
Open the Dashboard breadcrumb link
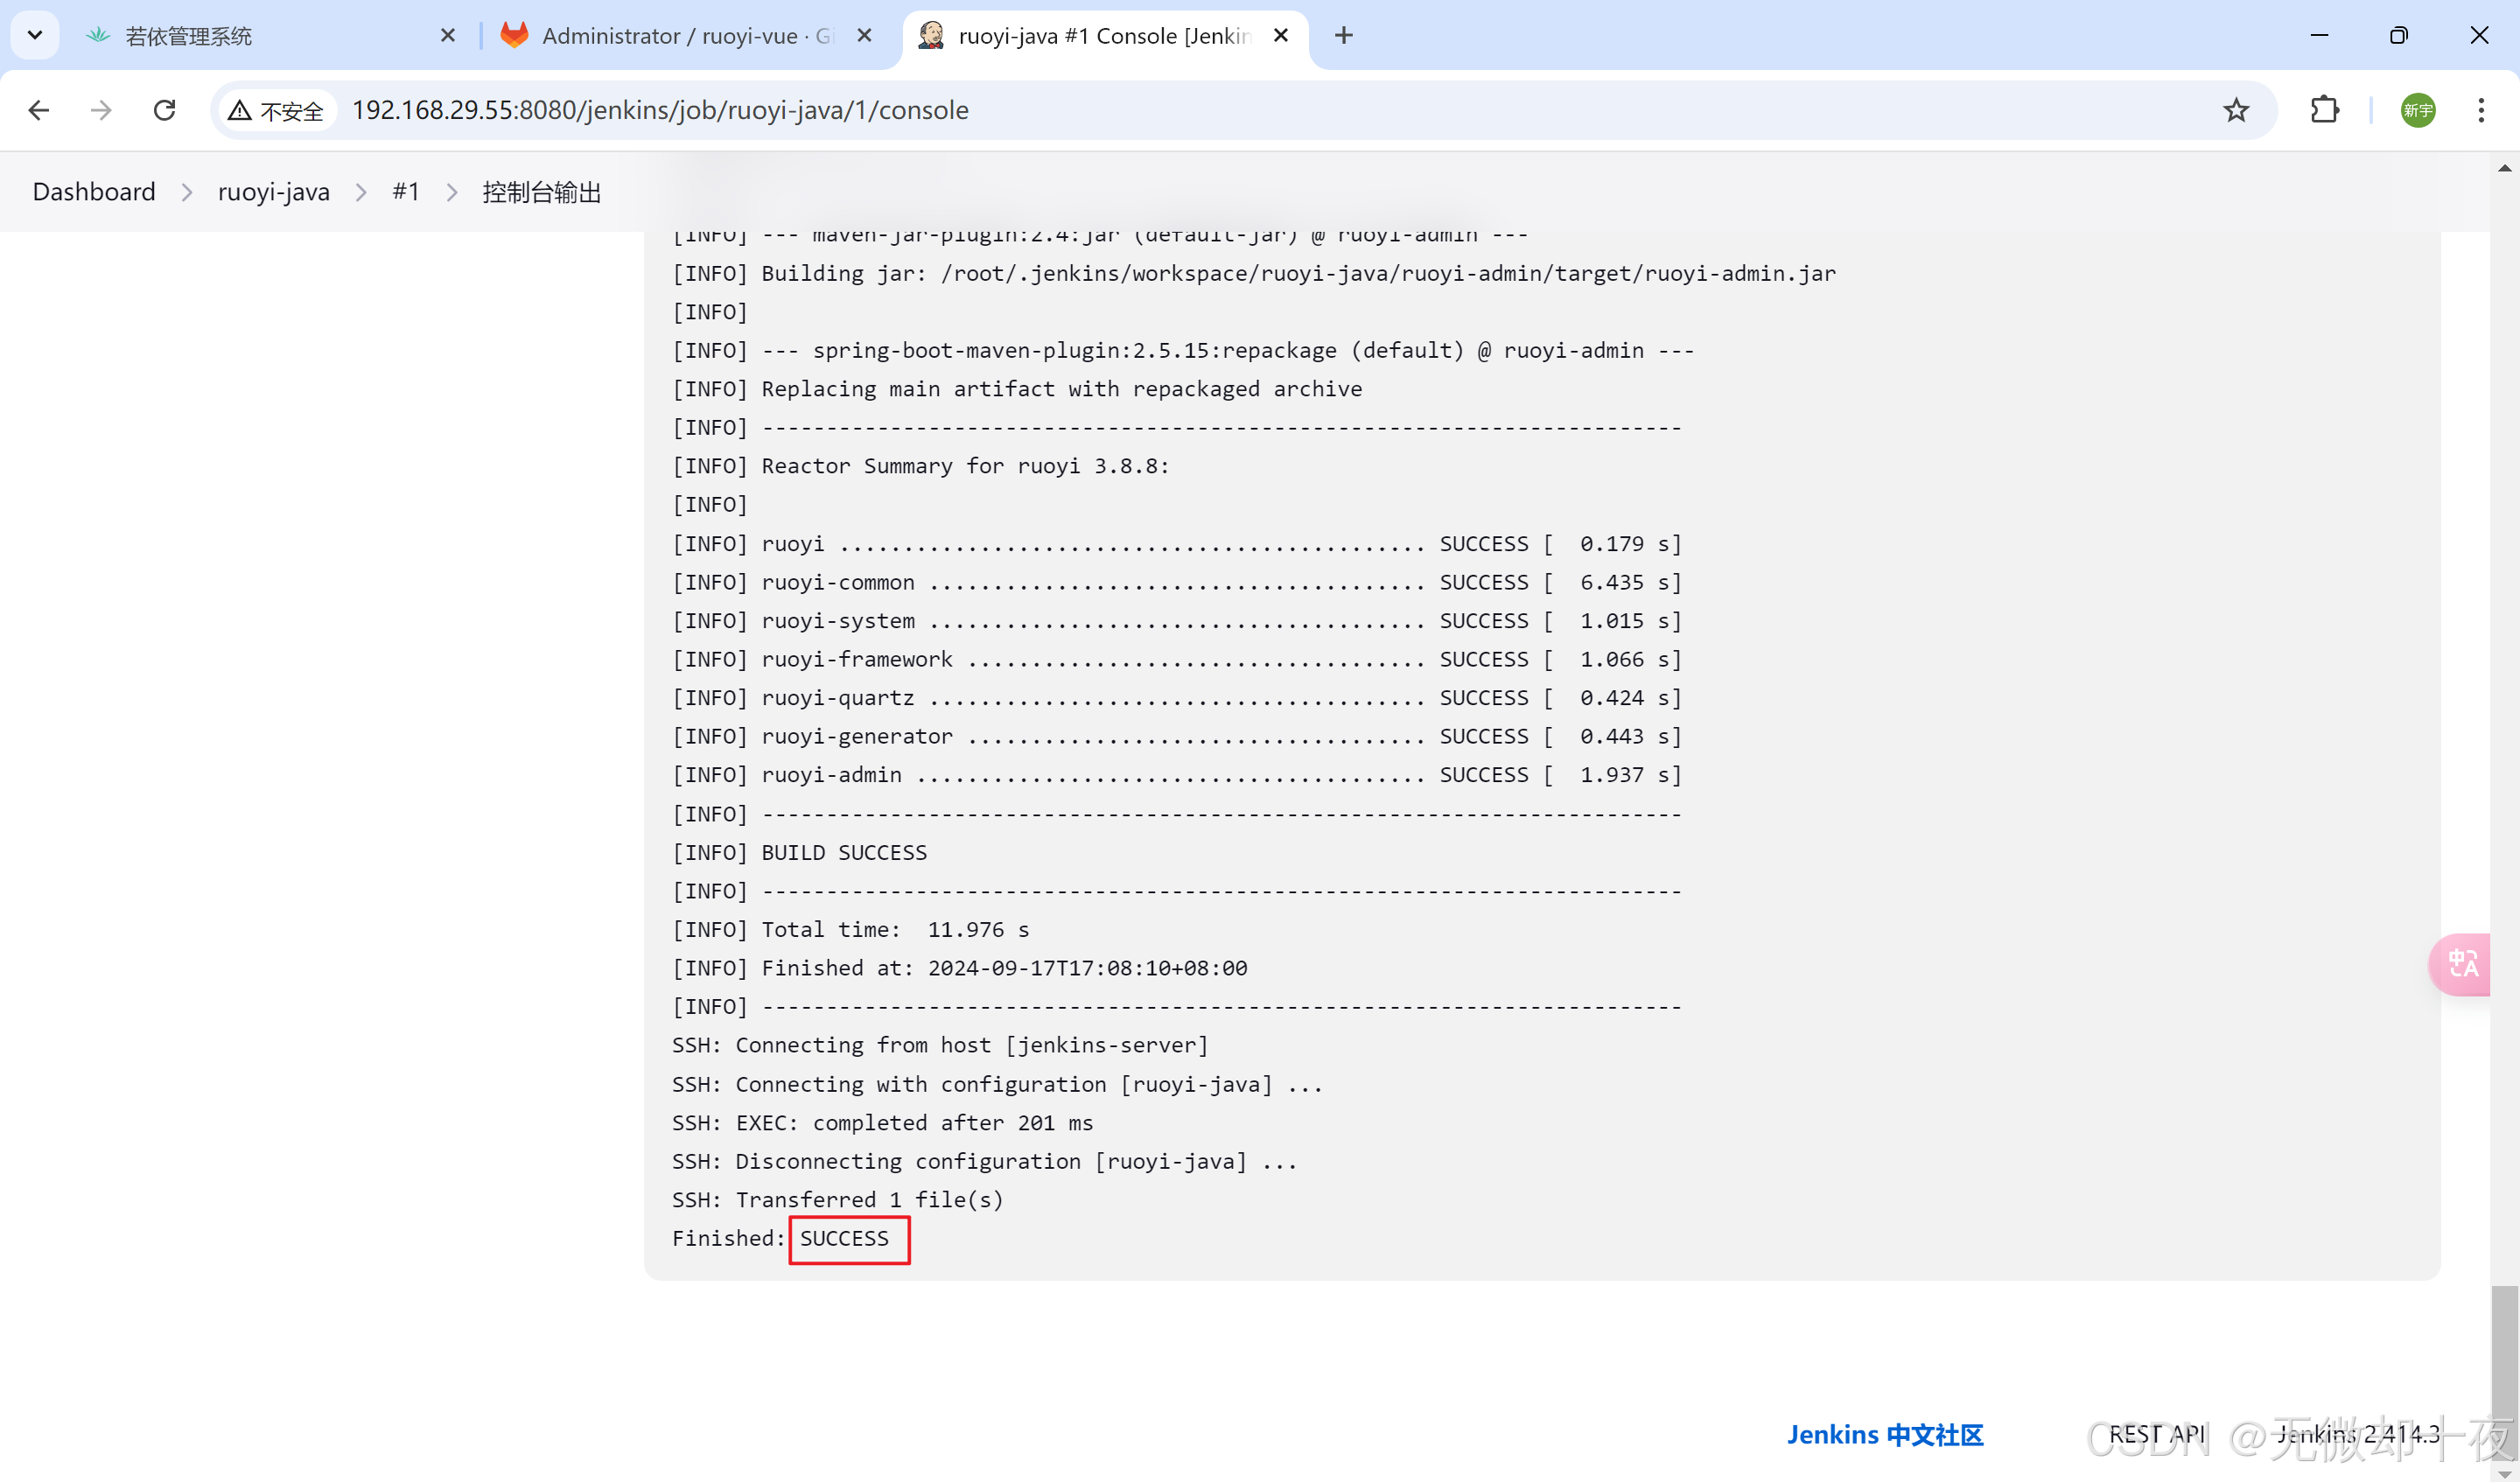94,192
